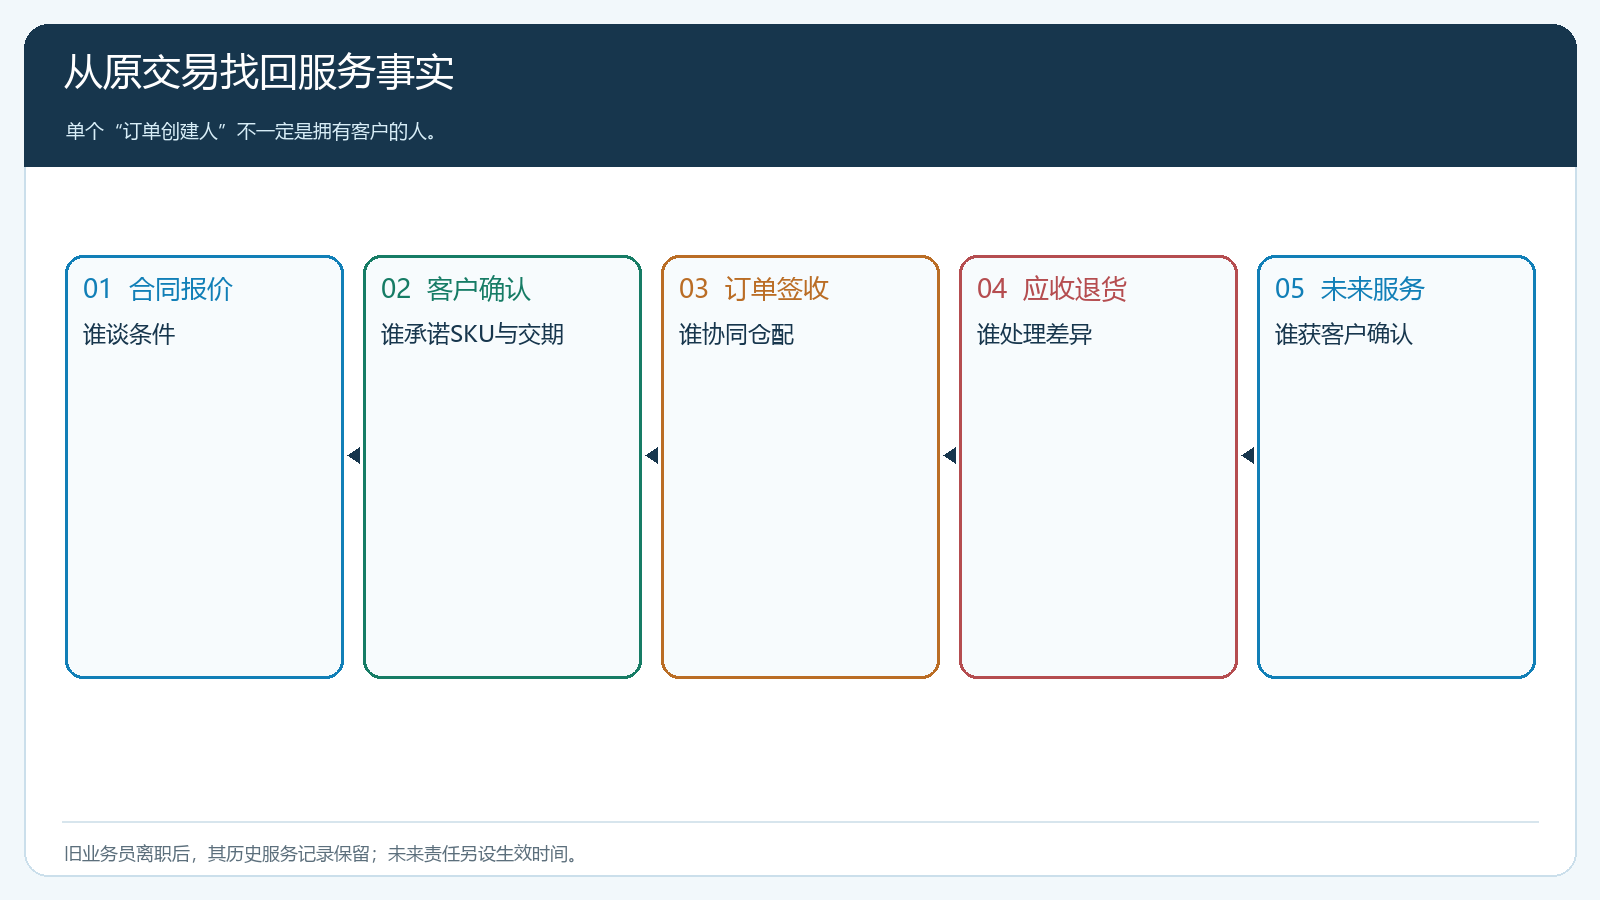Click the heading 01 合同报价

coord(158,289)
